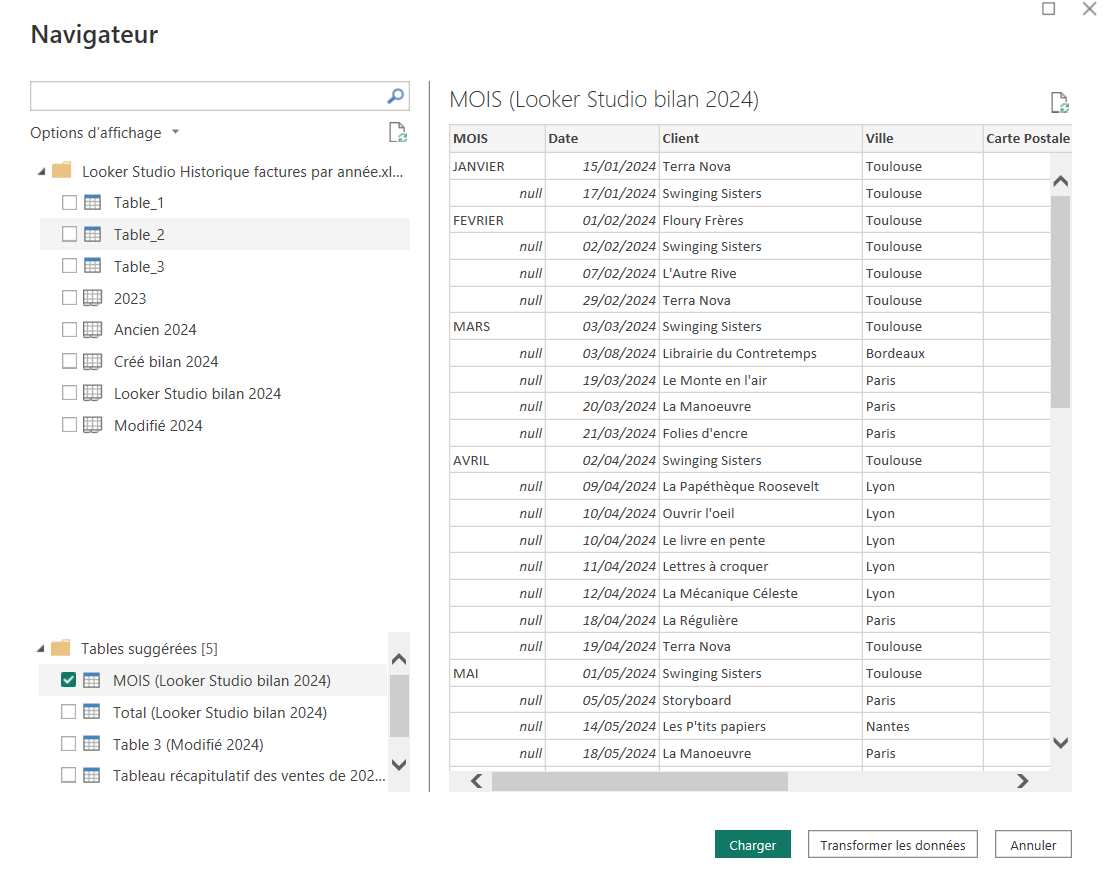
Task: Tick the 2023 sheet checkbox
Action: (69, 297)
